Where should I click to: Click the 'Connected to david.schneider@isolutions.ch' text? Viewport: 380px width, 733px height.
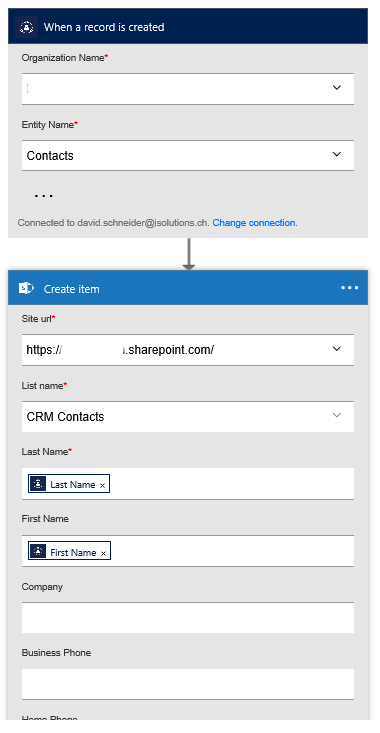pyautogui.click(x=114, y=223)
